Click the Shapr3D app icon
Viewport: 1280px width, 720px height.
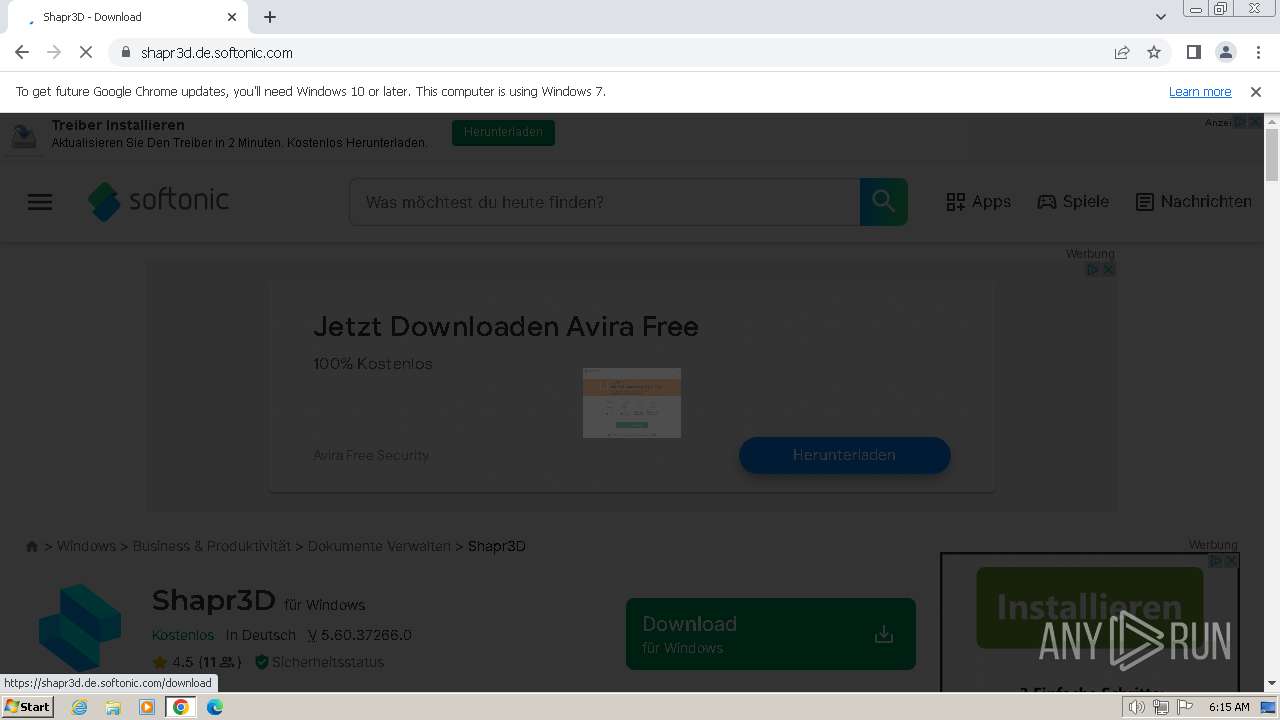(80, 628)
